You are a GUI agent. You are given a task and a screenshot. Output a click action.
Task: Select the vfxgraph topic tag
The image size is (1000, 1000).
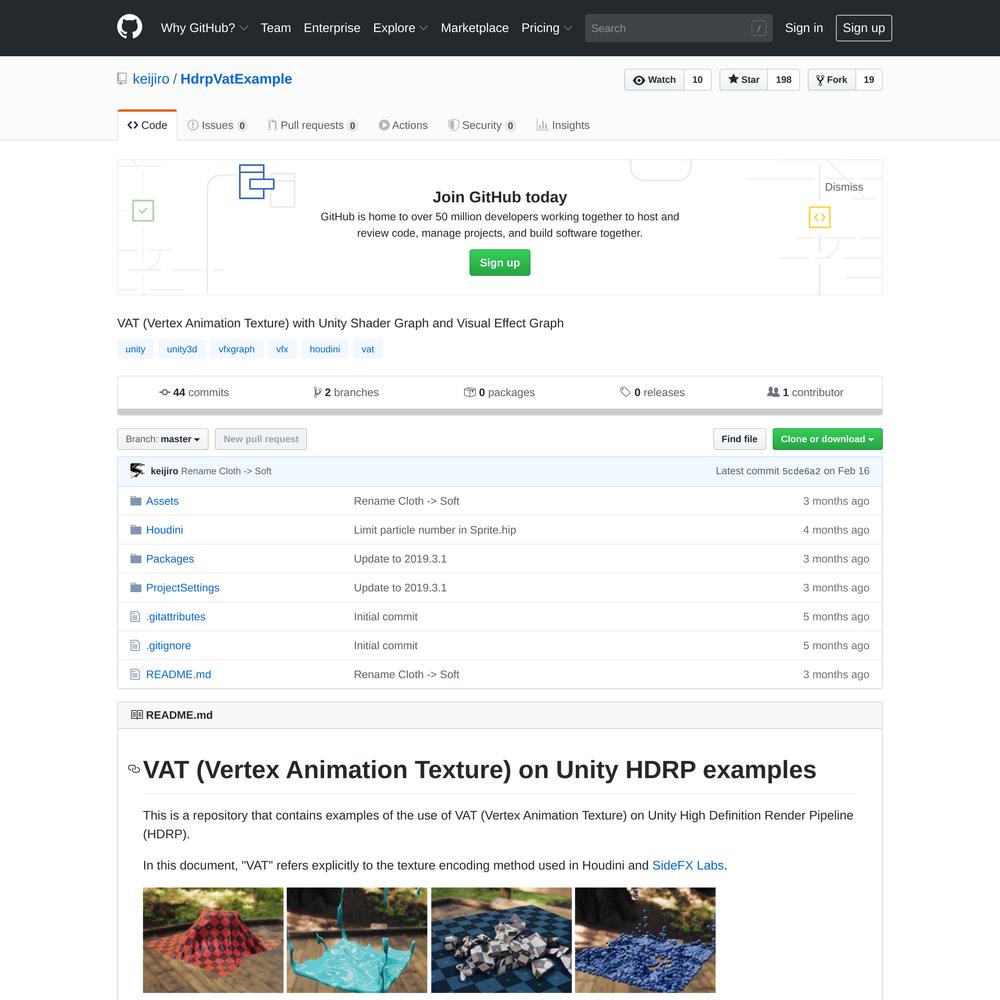(237, 349)
